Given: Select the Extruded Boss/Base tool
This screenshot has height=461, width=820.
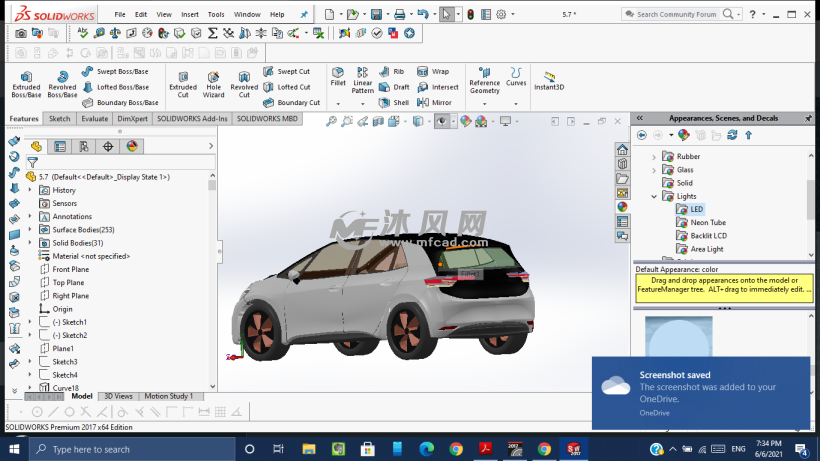Looking at the screenshot, I should [26, 84].
